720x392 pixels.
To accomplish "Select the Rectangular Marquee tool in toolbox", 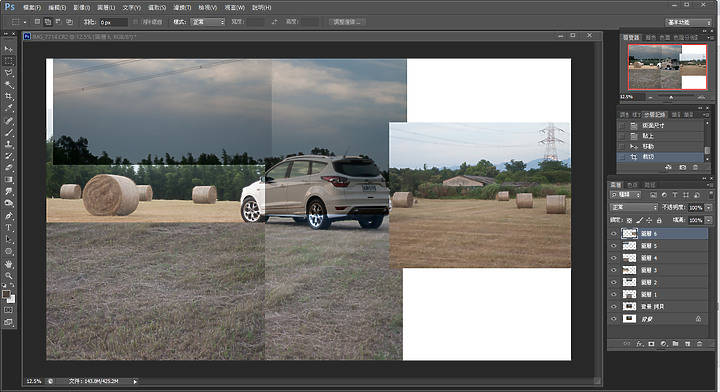I will pos(9,61).
